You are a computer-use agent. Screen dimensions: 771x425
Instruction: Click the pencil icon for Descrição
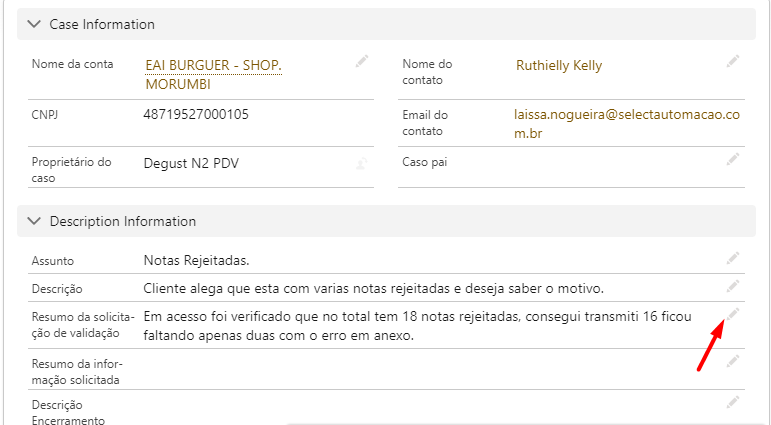[733, 287]
